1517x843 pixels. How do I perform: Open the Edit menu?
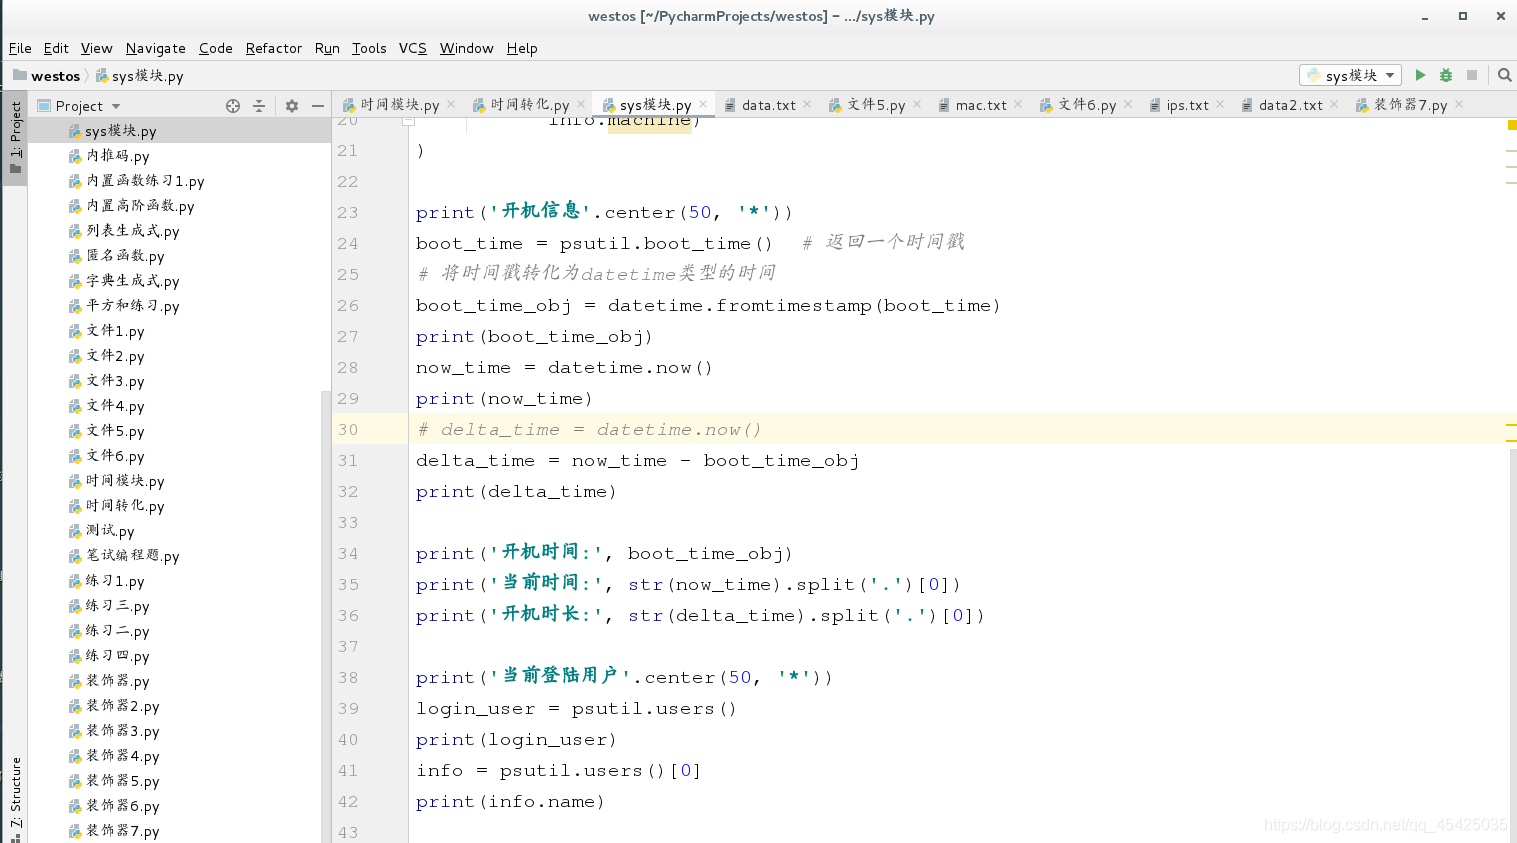pos(56,48)
